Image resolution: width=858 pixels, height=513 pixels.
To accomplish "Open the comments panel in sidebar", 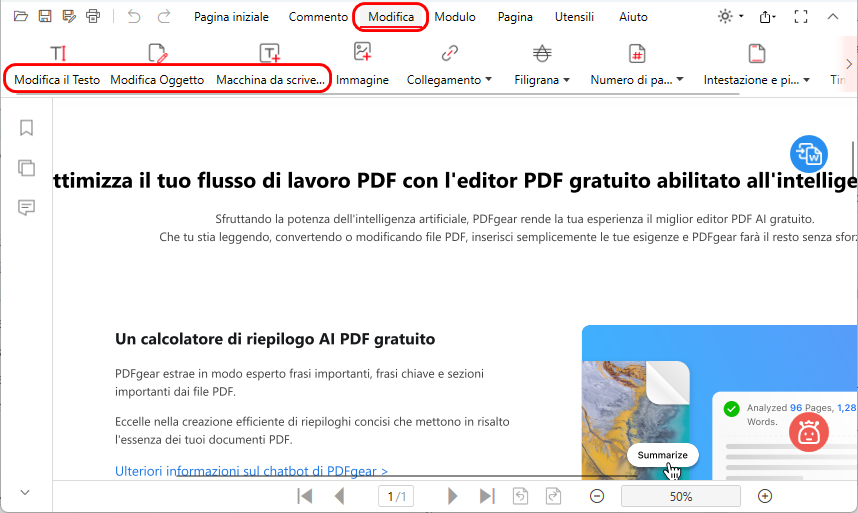I will [27, 207].
